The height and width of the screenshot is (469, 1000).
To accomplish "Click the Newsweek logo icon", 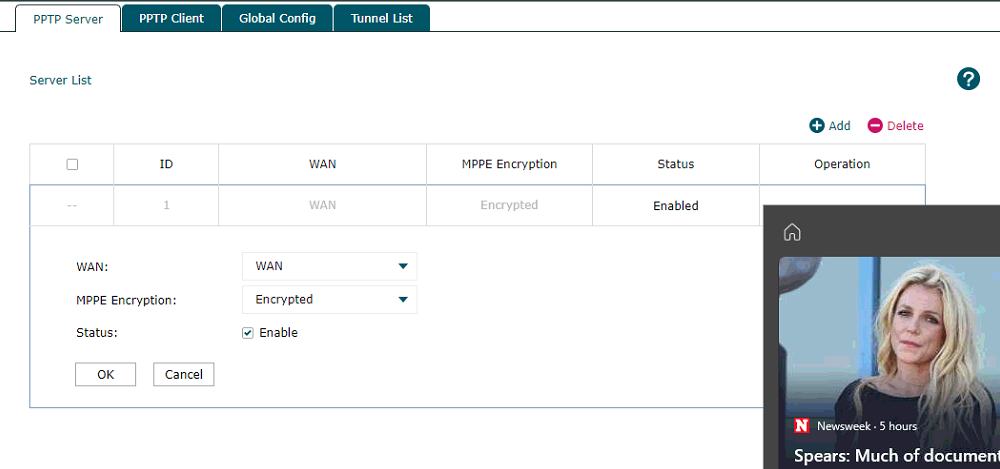I will pyautogui.click(x=801, y=426).
